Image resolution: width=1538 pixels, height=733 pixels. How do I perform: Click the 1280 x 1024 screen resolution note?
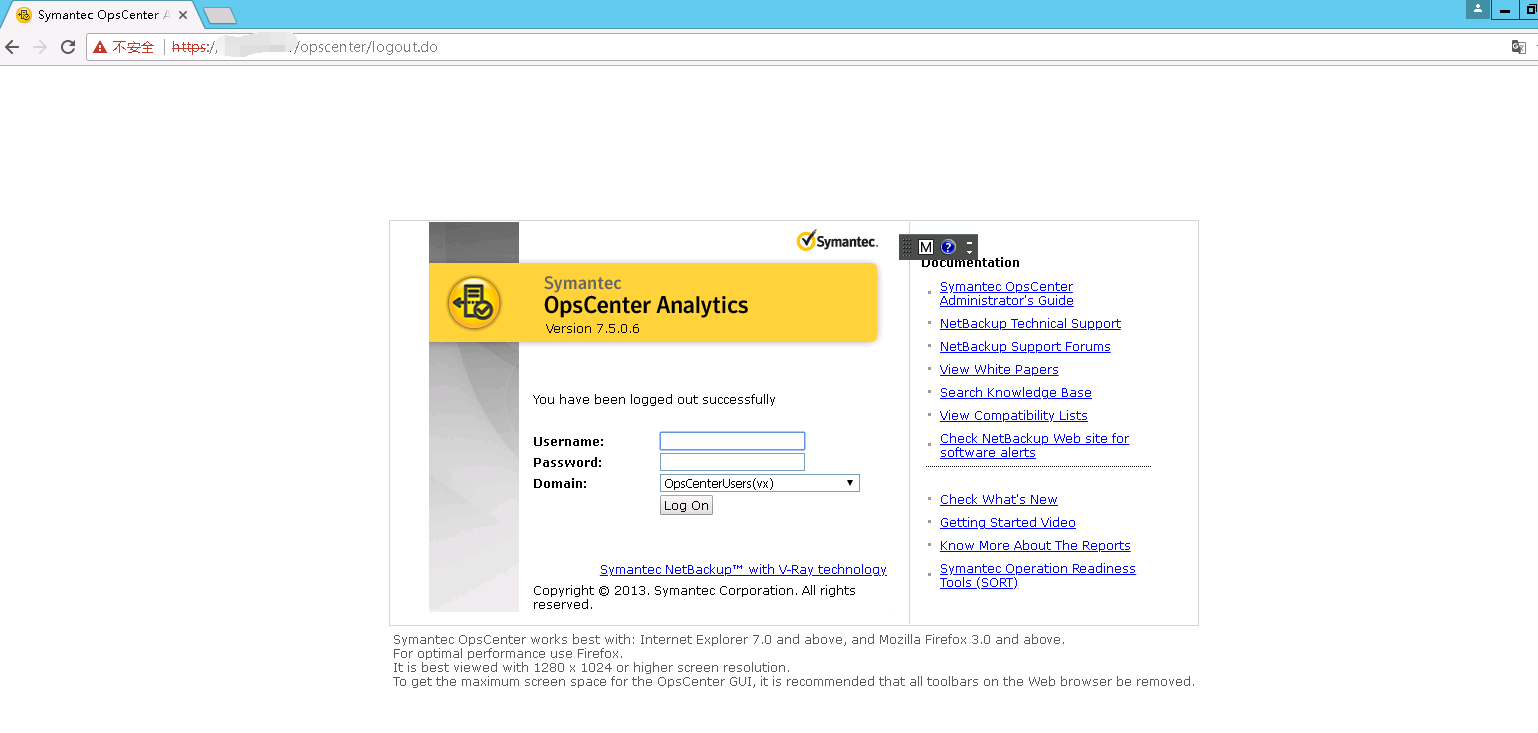[591, 667]
